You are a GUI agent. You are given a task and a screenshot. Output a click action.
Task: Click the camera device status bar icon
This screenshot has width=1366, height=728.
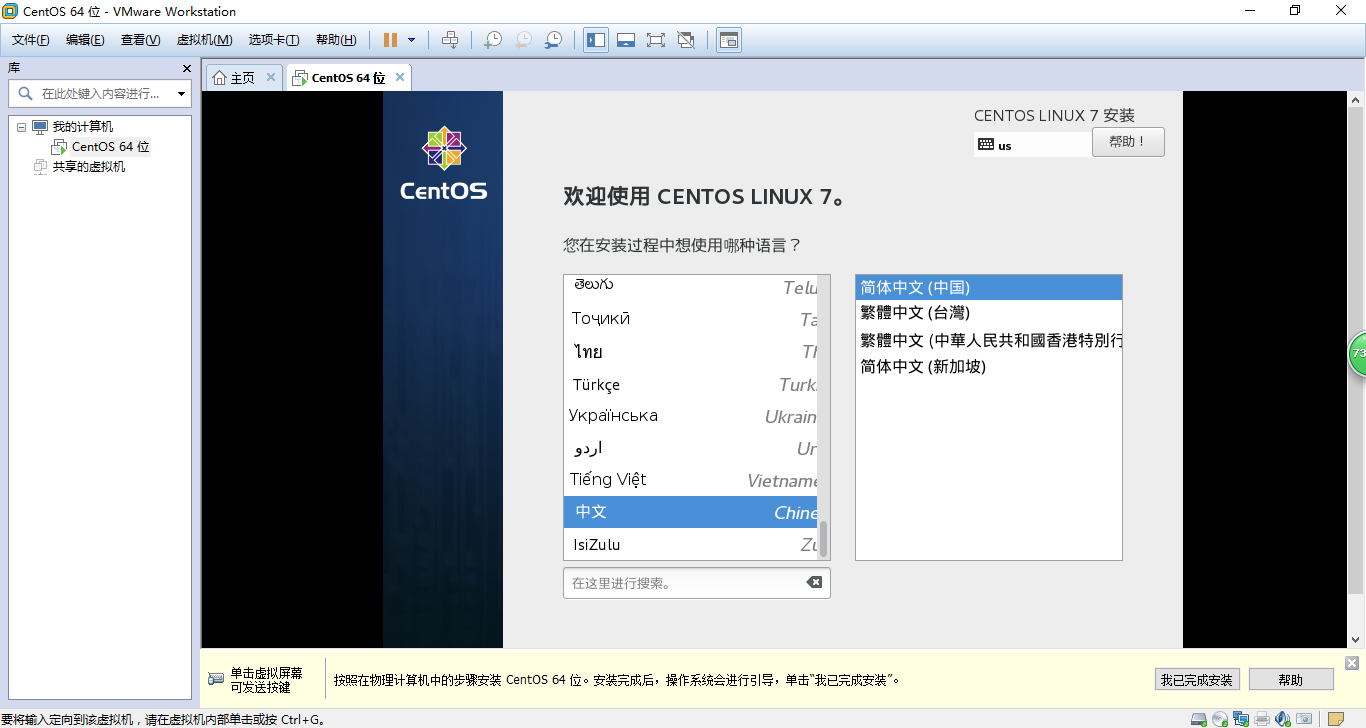pyautogui.click(x=1304, y=719)
